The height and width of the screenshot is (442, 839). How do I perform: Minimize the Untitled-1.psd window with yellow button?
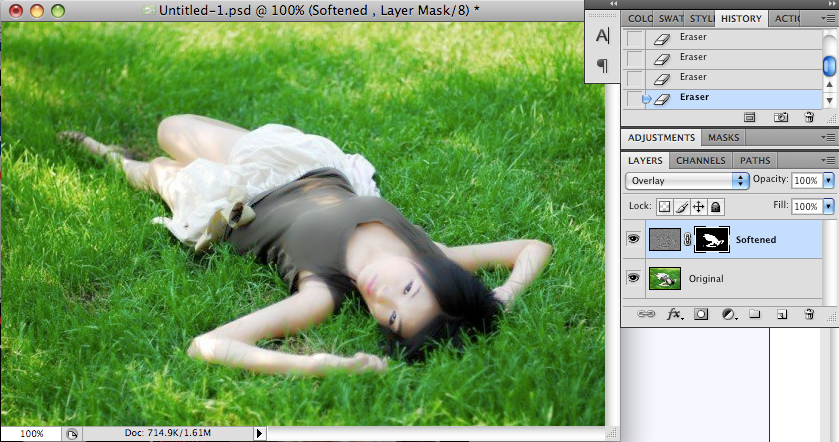37,10
